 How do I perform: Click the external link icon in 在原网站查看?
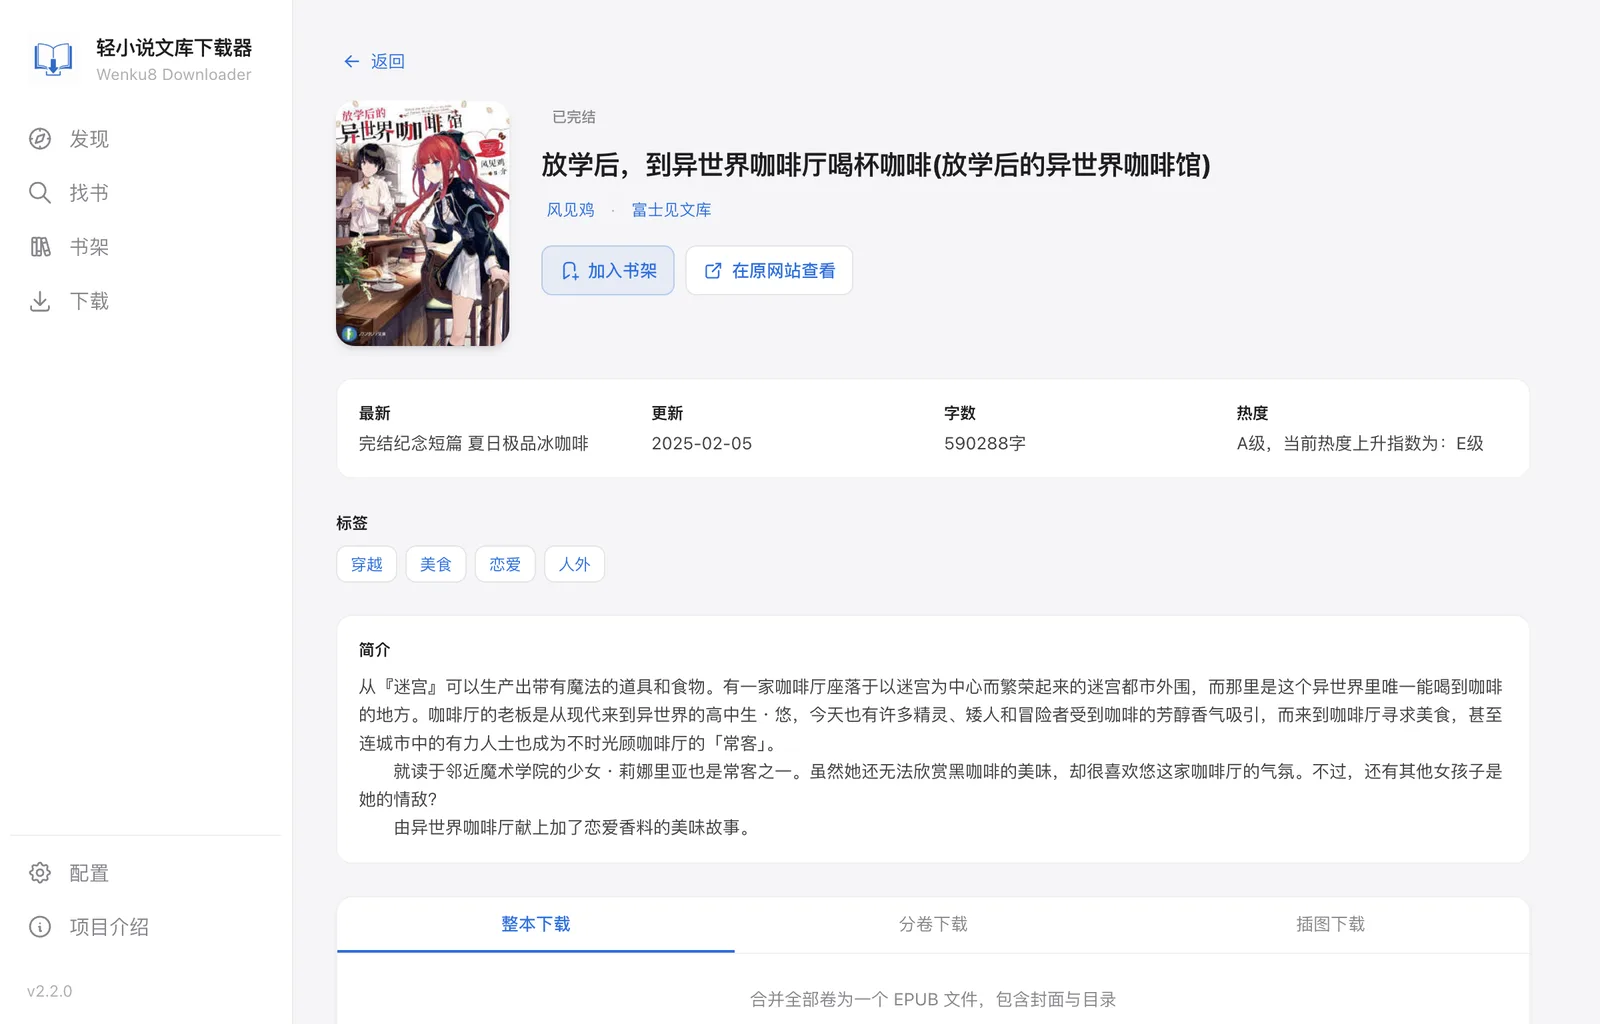[713, 271]
